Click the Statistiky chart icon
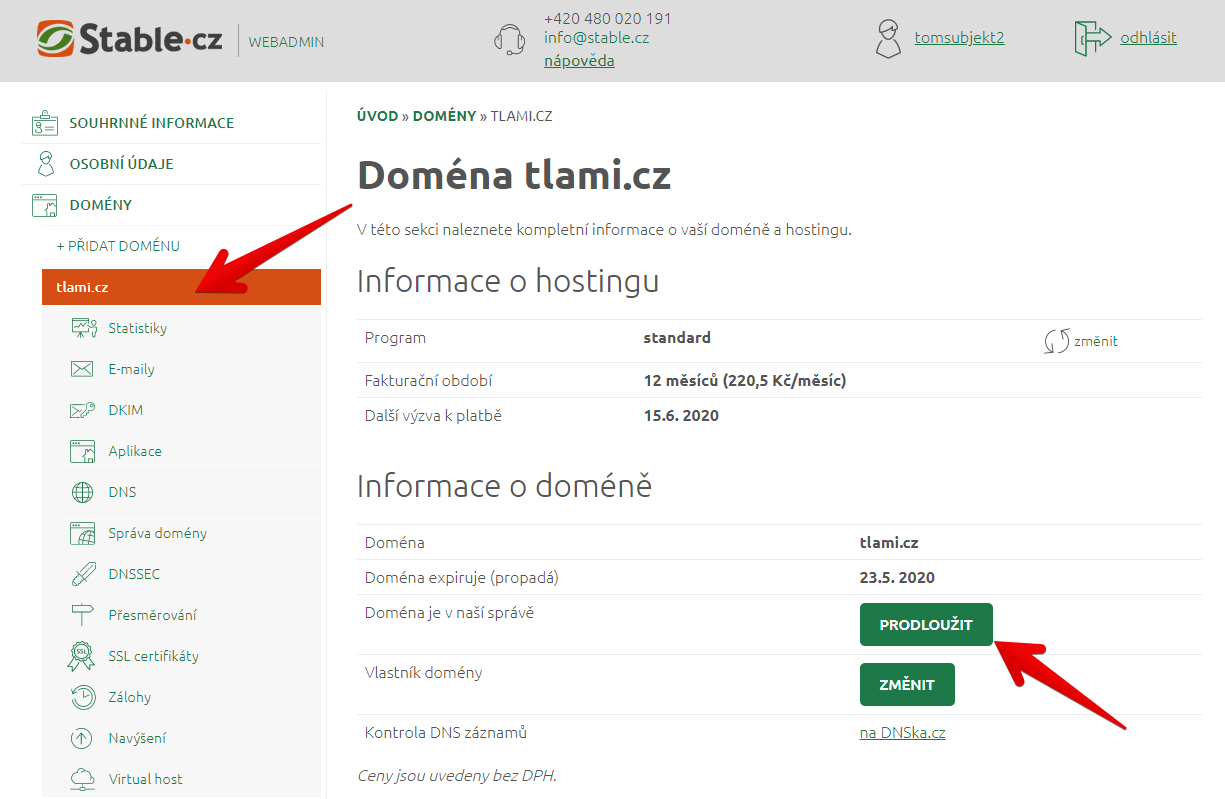 pos(83,328)
